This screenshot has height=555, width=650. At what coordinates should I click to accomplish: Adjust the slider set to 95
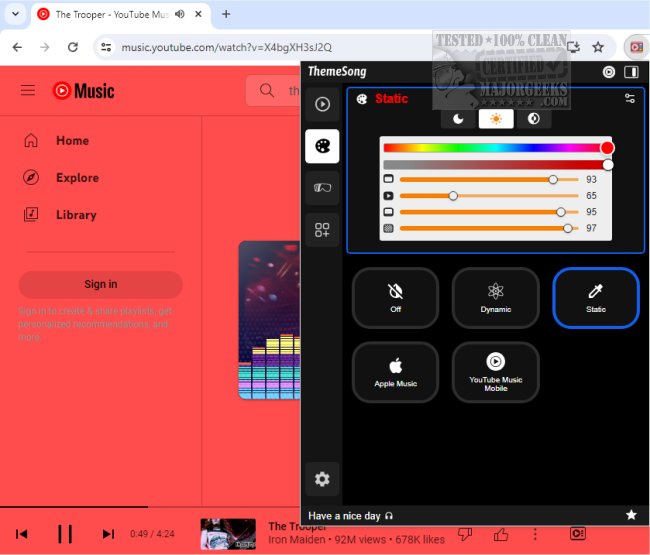coord(489,212)
